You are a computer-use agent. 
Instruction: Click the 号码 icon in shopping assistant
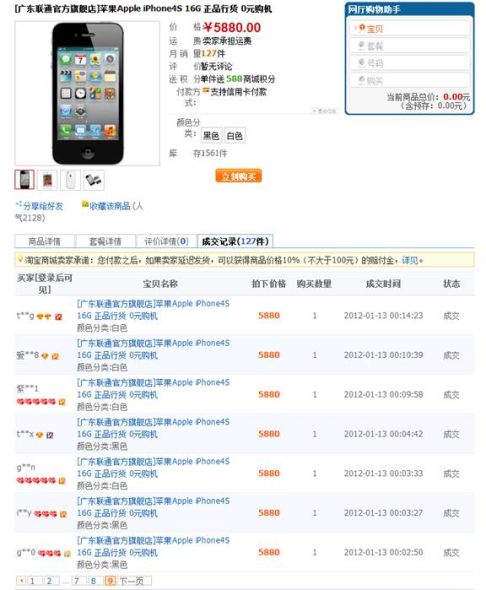click(x=362, y=62)
